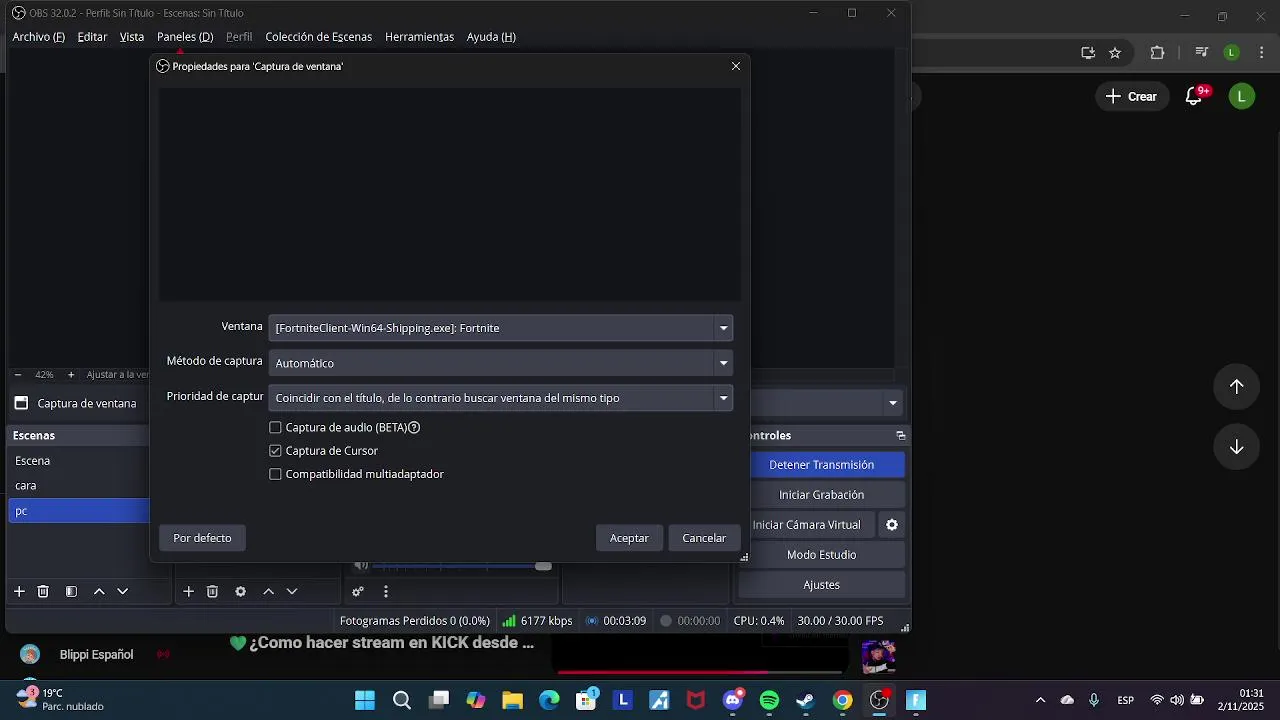1280x720 pixels.
Task: Open Microsoft Edge from the taskbar
Action: tap(549, 700)
